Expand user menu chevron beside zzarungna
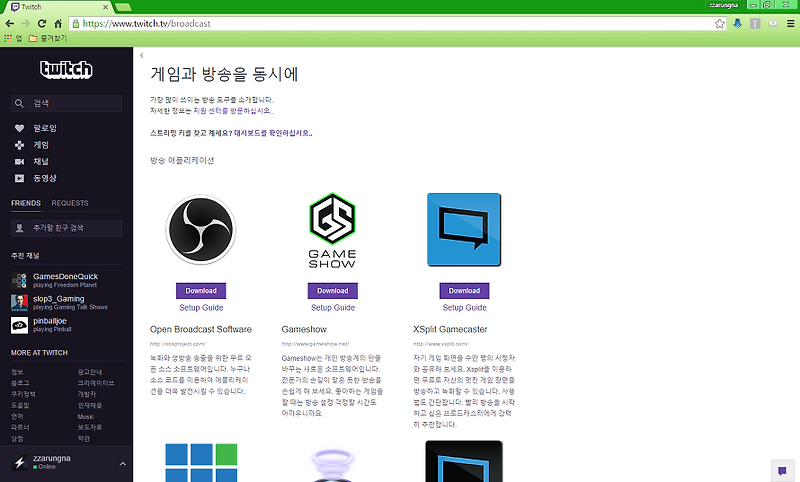 [122, 464]
